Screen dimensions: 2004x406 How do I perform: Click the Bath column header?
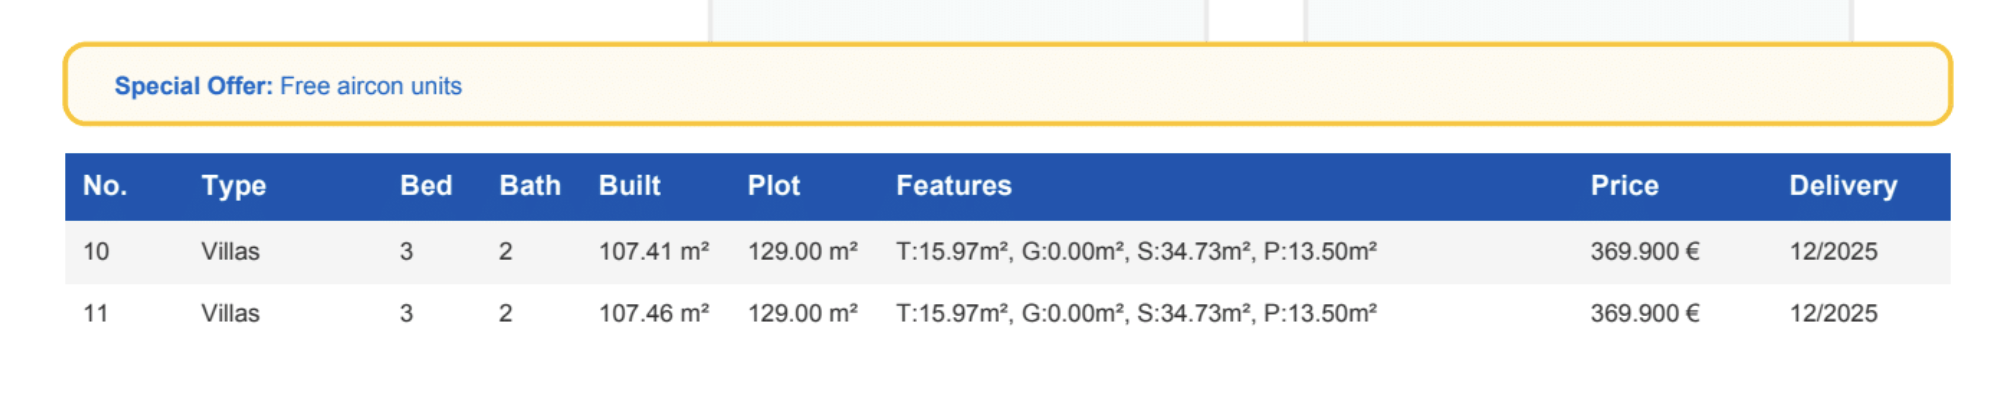pos(530,186)
